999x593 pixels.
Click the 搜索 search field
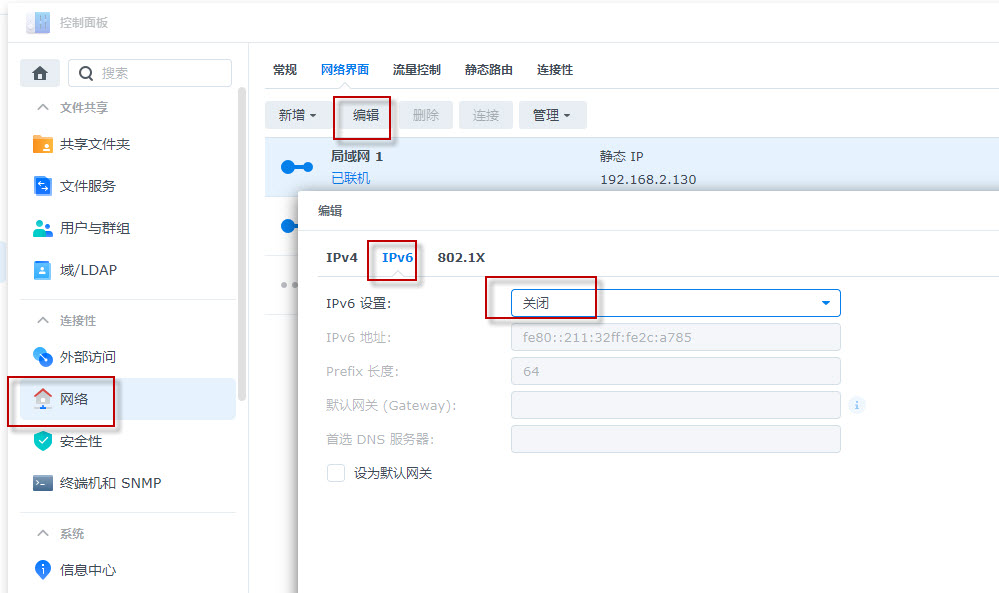tap(150, 73)
